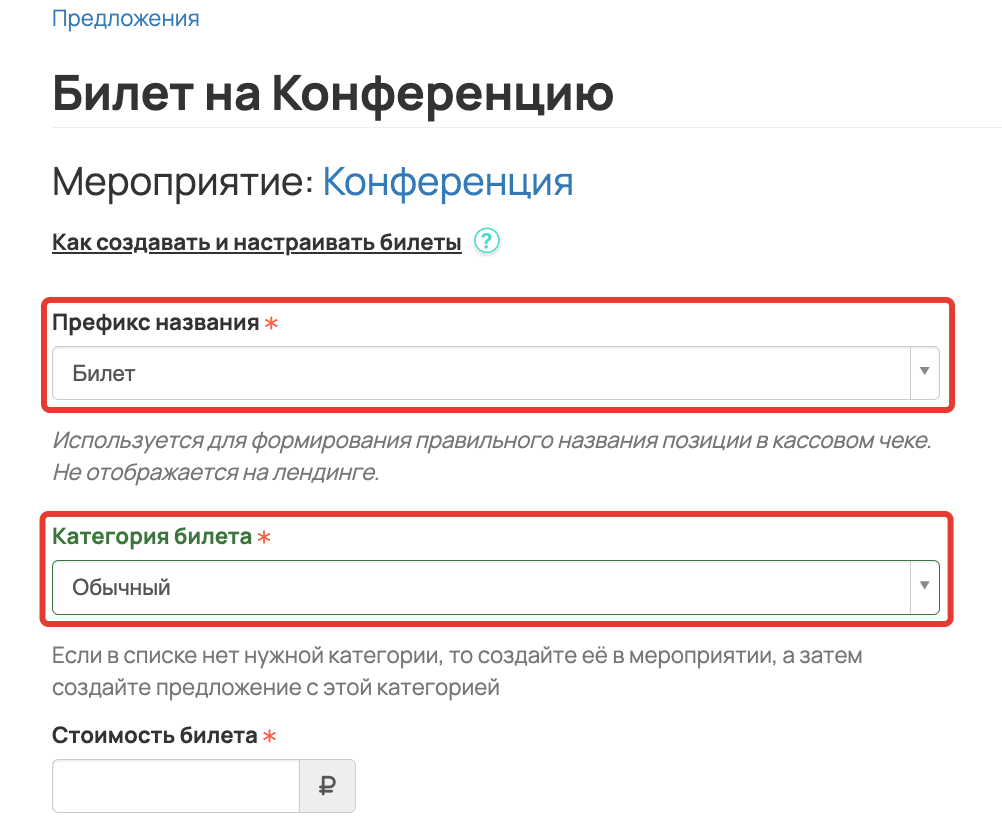Click the italic hint about кассовом чеке
The height and width of the screenshot is (826, 1002).
(492, 456)
